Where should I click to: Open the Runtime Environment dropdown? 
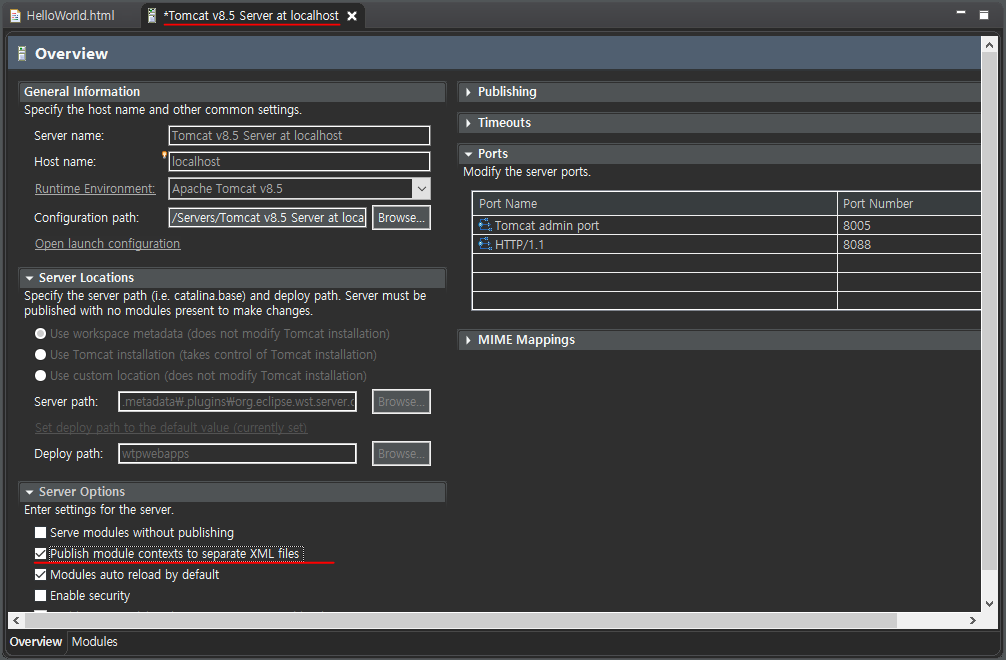422,189
